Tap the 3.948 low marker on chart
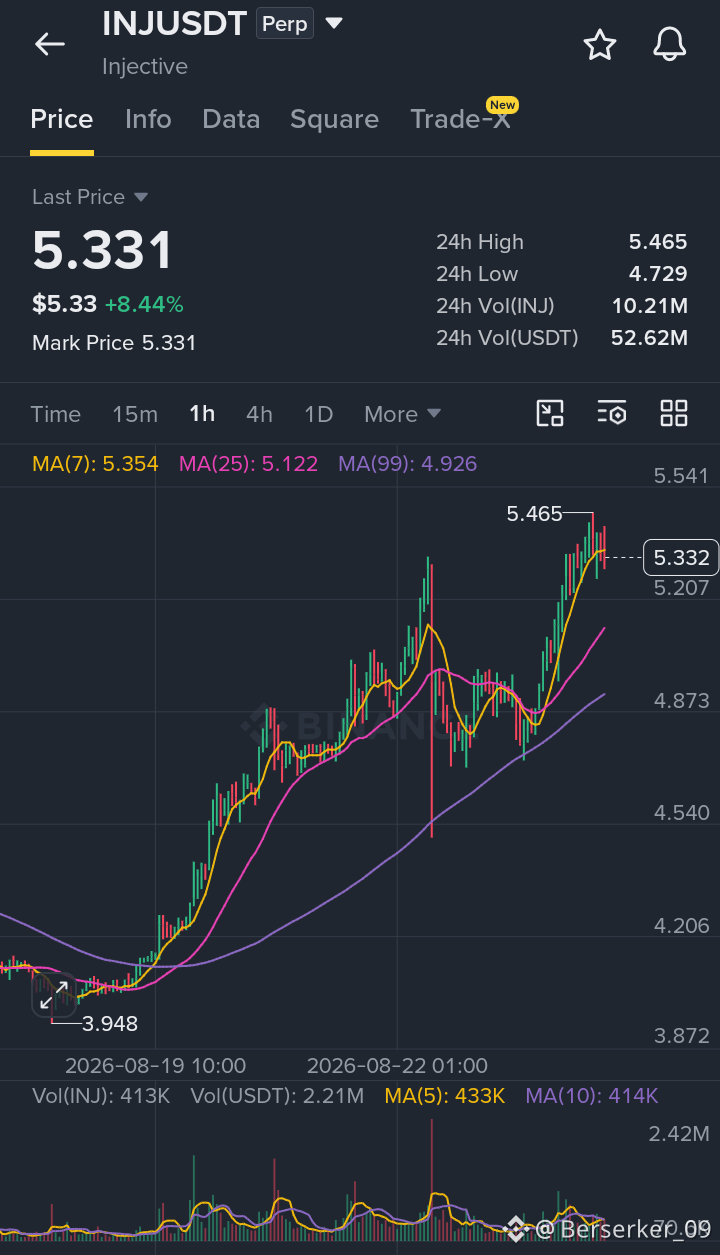Viewport: 720px width, 1255px height. (x=110, y=1023)
